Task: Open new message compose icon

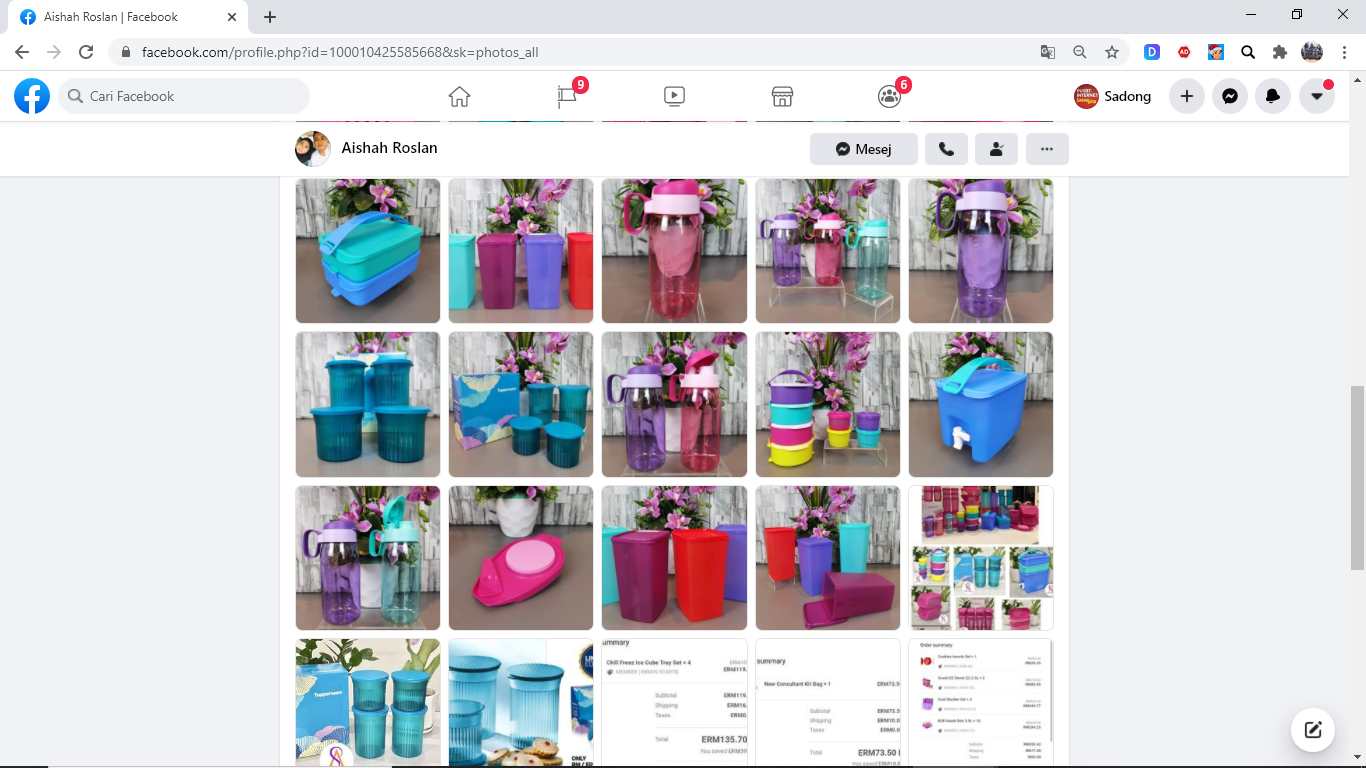Action: coord(1313,730)
